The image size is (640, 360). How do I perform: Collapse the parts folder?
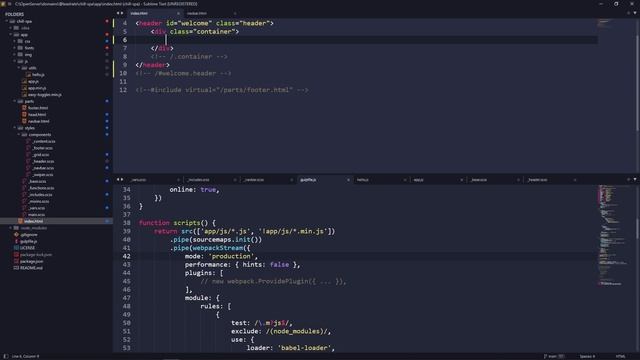click(15, 101)
